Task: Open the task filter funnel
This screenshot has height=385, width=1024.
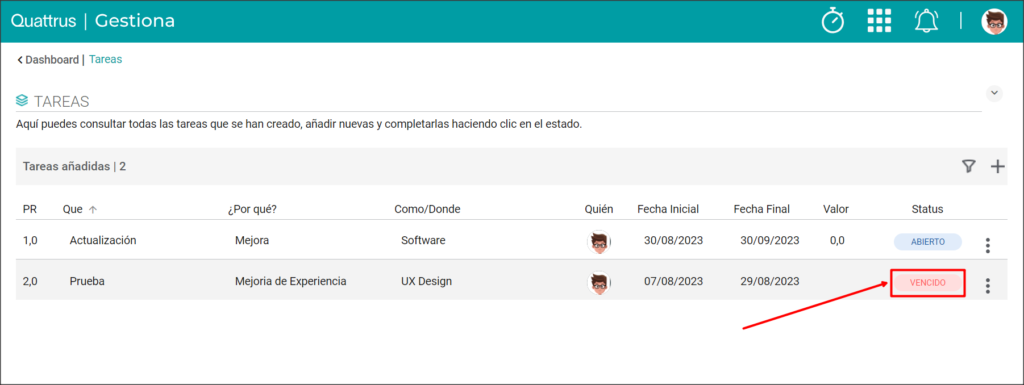Action: (968, 166)
